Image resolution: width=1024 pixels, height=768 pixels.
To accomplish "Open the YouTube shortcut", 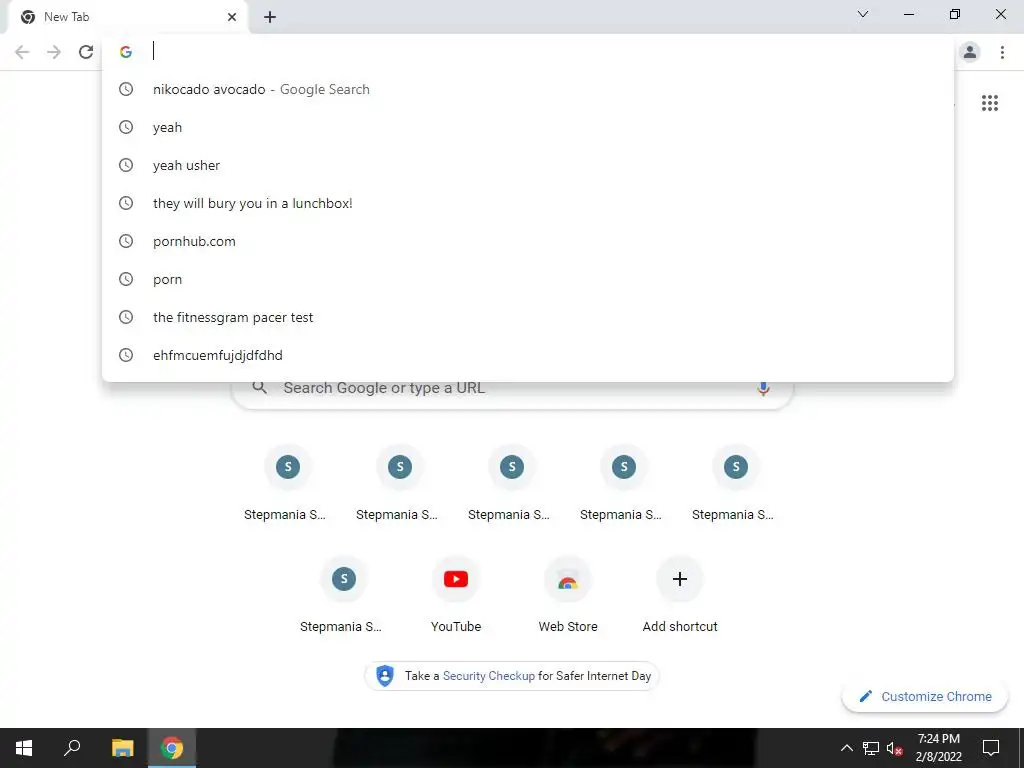I will pos(456,596).
